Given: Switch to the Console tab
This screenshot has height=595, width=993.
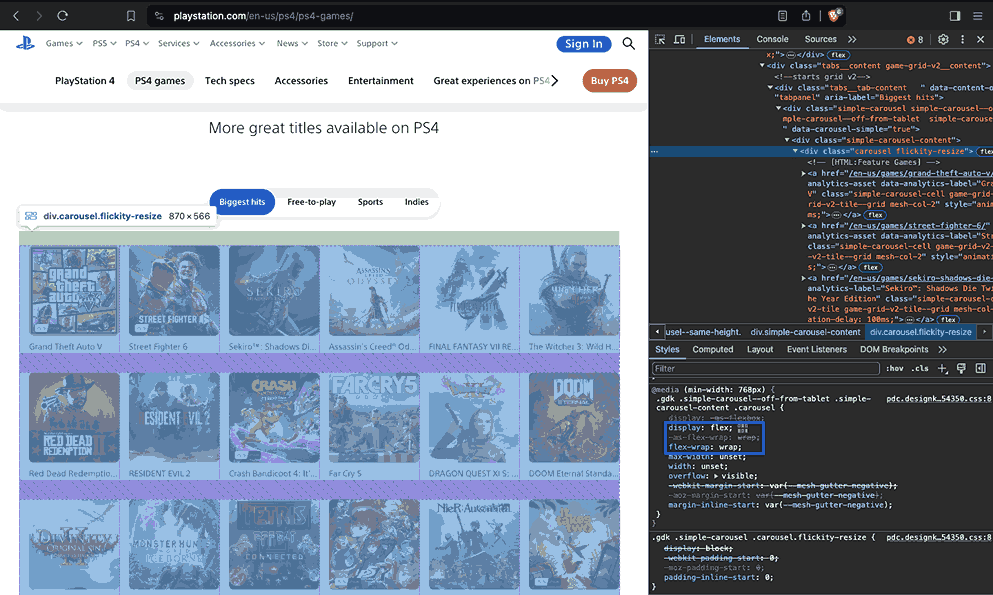Looking at the screenshot, I should tap(771, 39).
